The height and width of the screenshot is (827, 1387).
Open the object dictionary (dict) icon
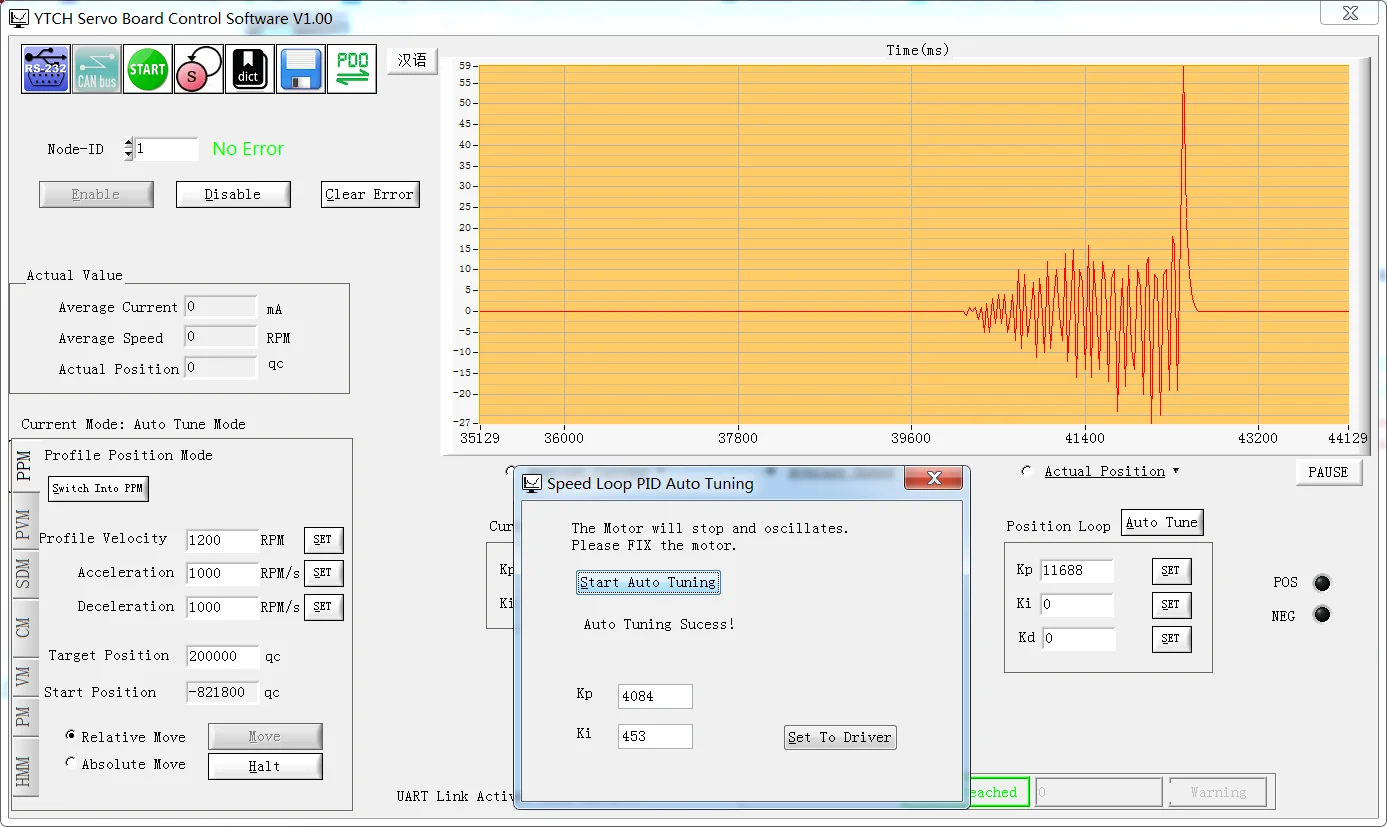[250, 69]
